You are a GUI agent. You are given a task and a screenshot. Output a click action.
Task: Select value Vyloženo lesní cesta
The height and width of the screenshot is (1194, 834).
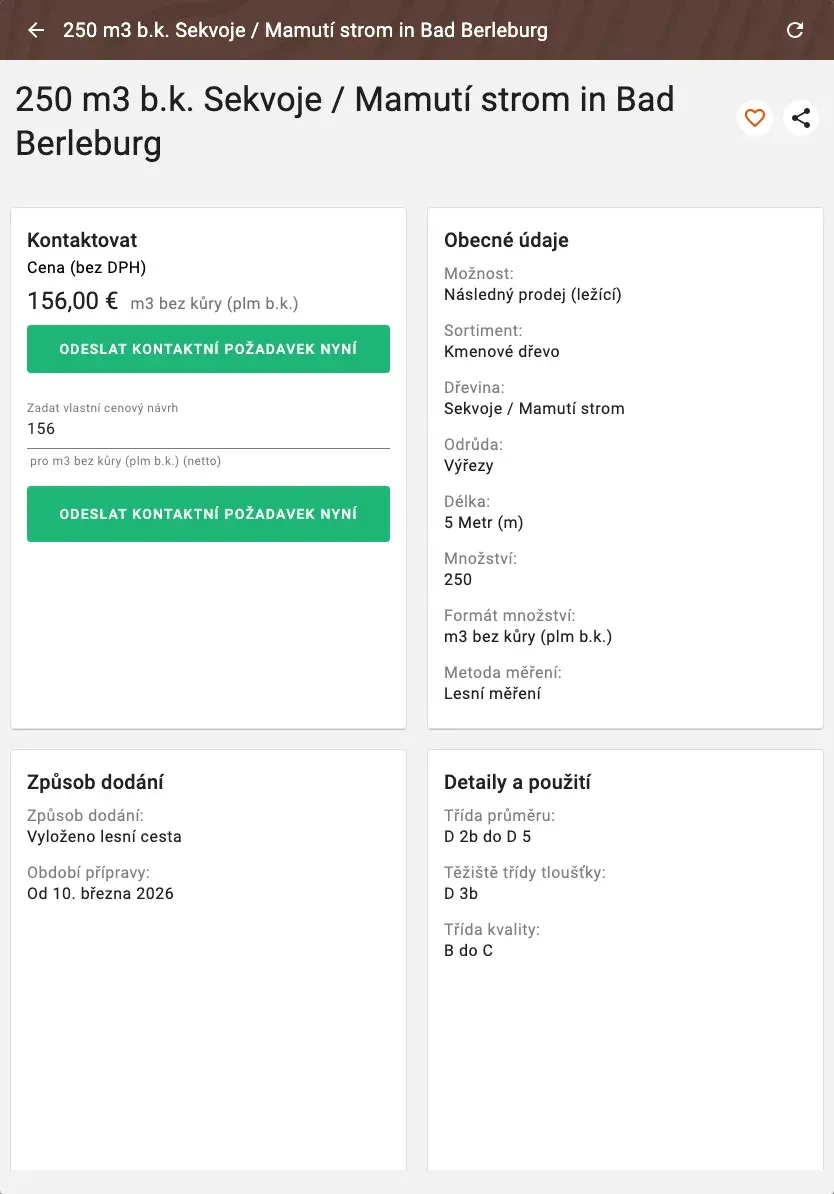[104, 837]
